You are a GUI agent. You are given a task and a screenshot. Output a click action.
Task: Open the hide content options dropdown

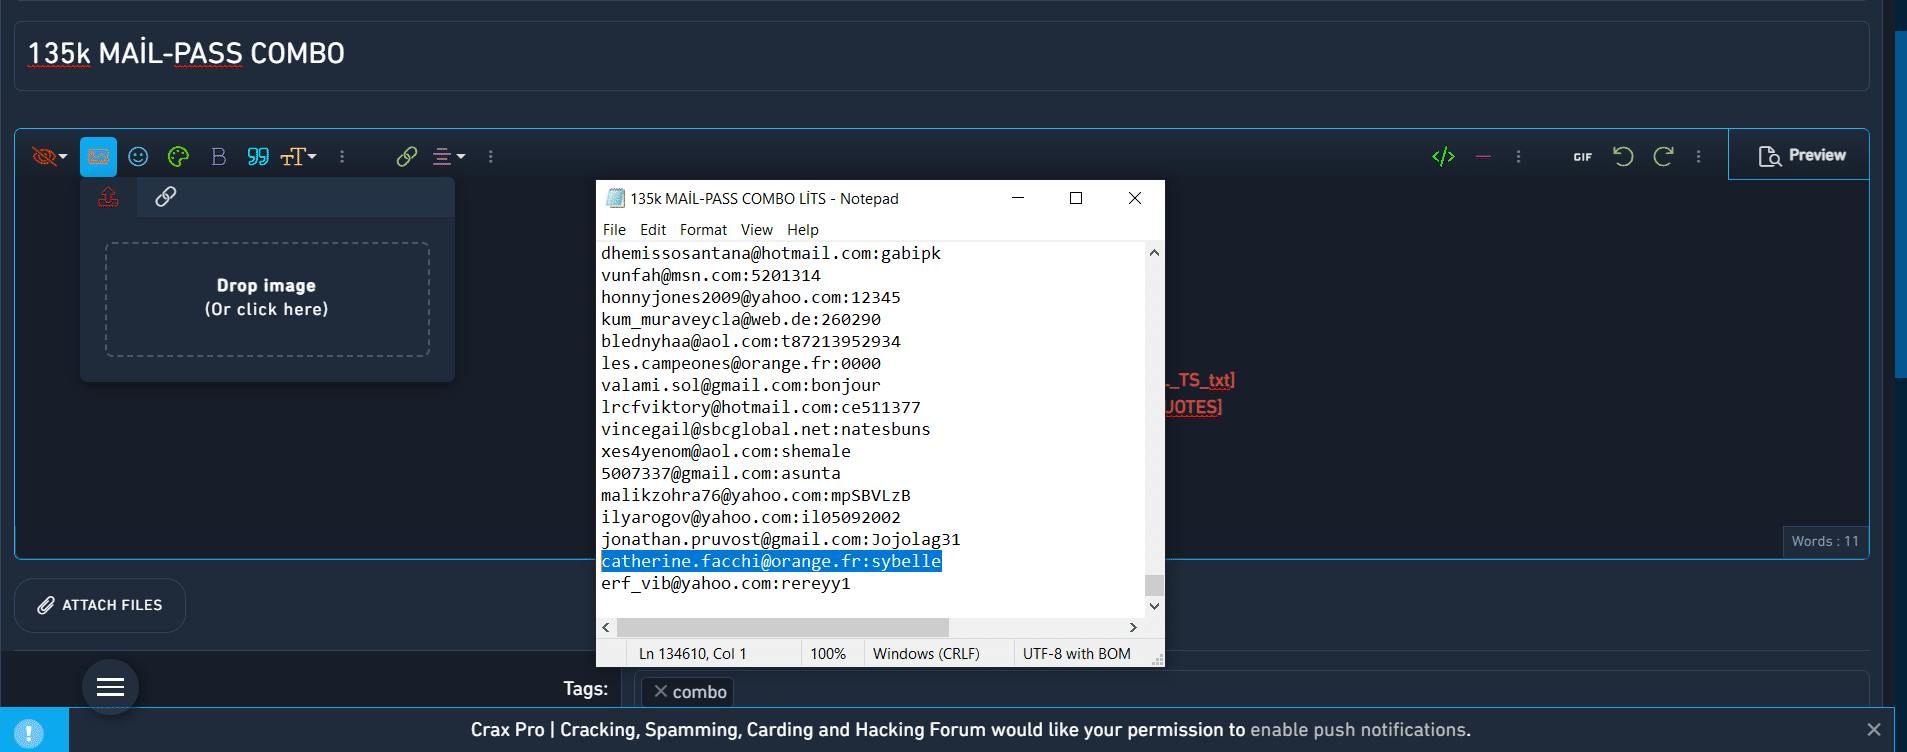(x=49, y=157)
